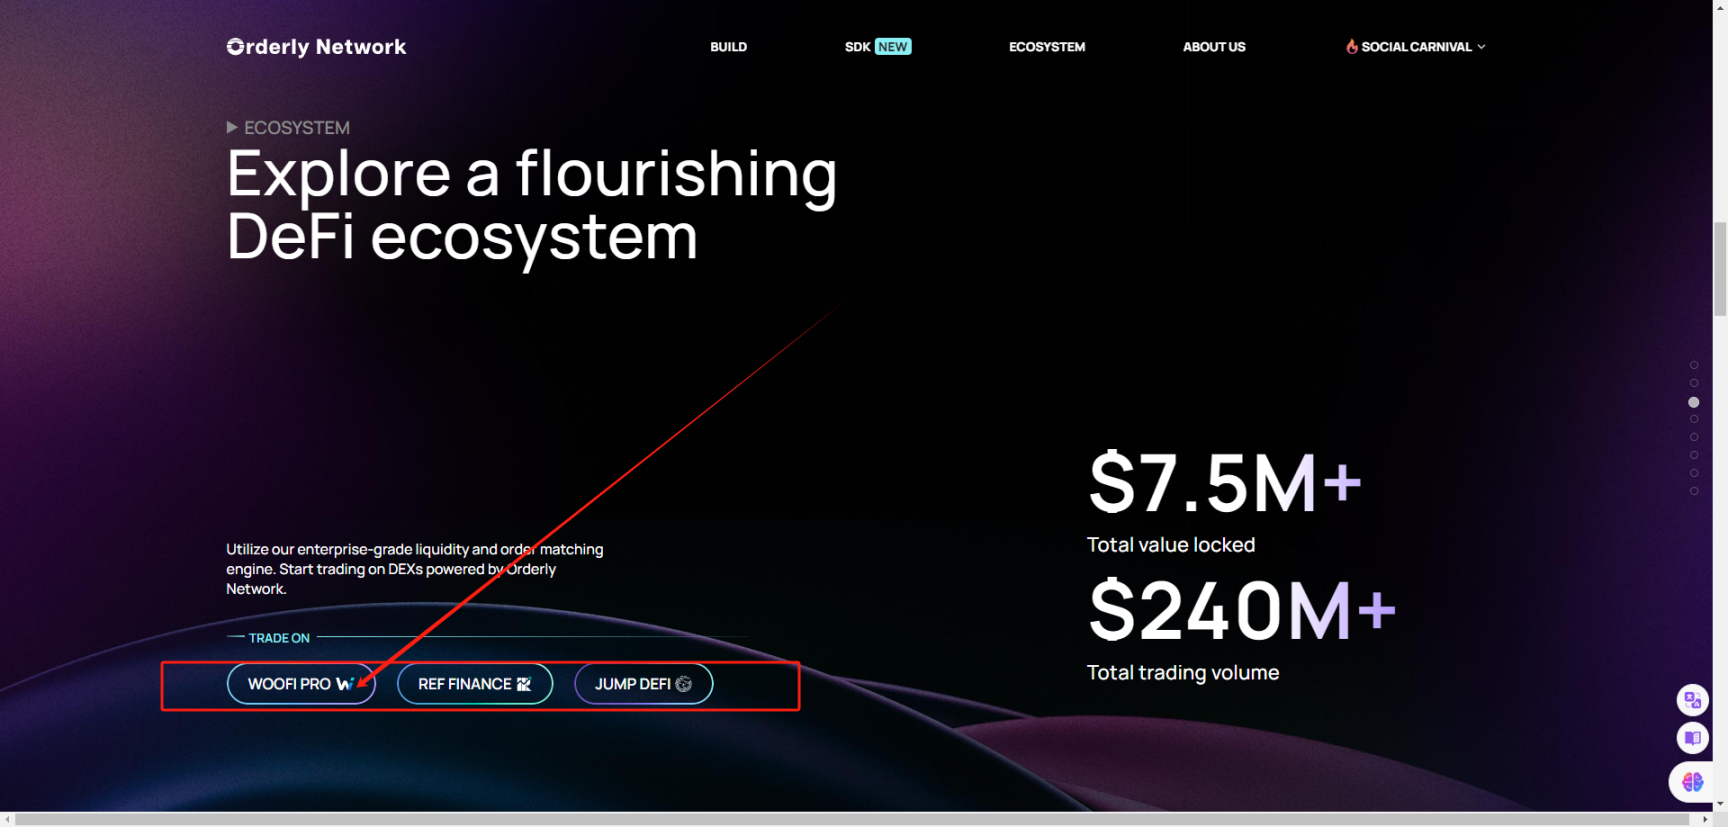Click the Jump DeFi logo icon
The image size is (1728, 827).
click(x=684, y=684)
